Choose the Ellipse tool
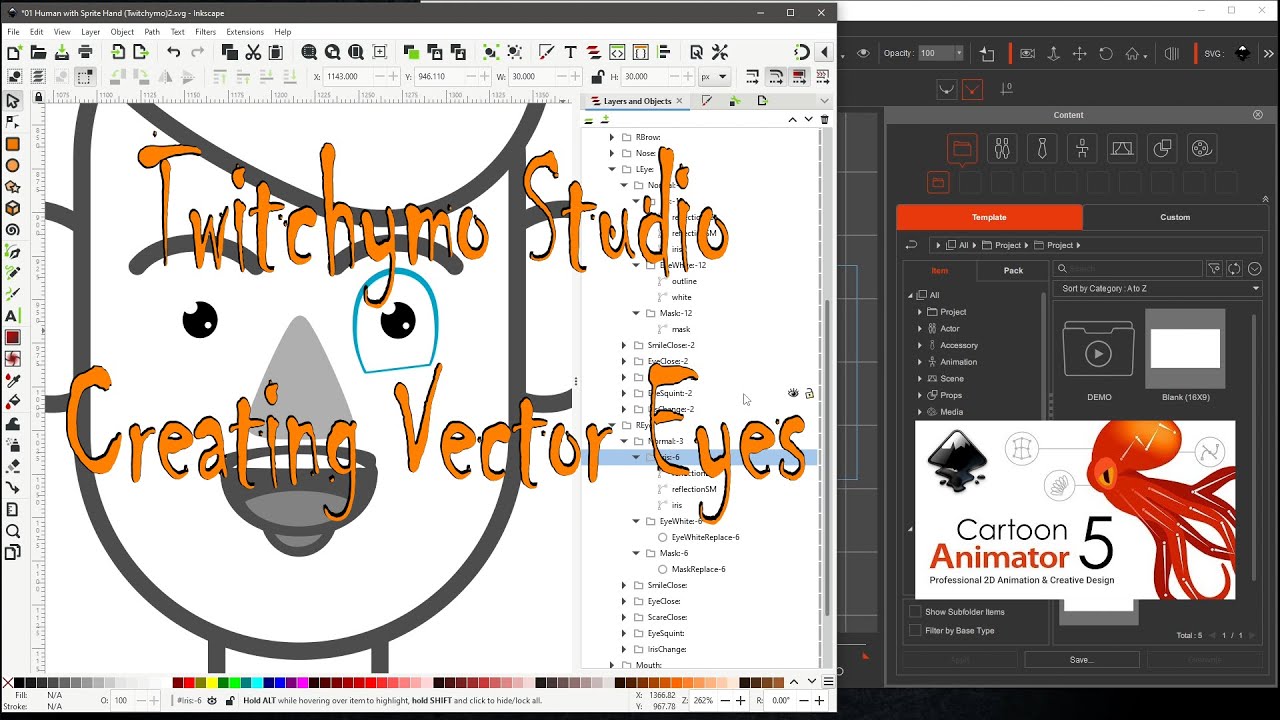This screenshot has height=720, width=1280. pos(13,165)
